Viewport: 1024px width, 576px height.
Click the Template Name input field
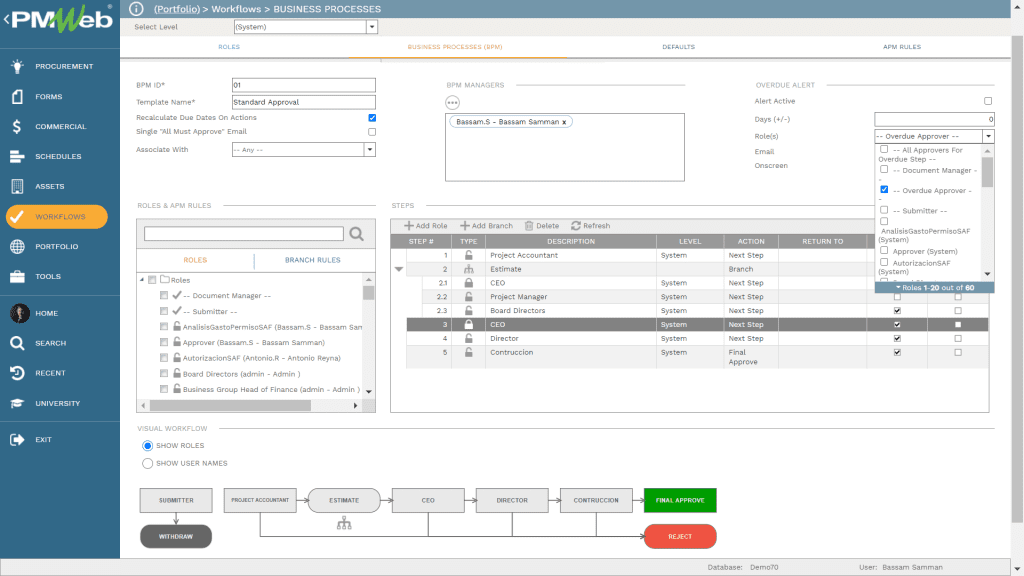pos(304,102)
